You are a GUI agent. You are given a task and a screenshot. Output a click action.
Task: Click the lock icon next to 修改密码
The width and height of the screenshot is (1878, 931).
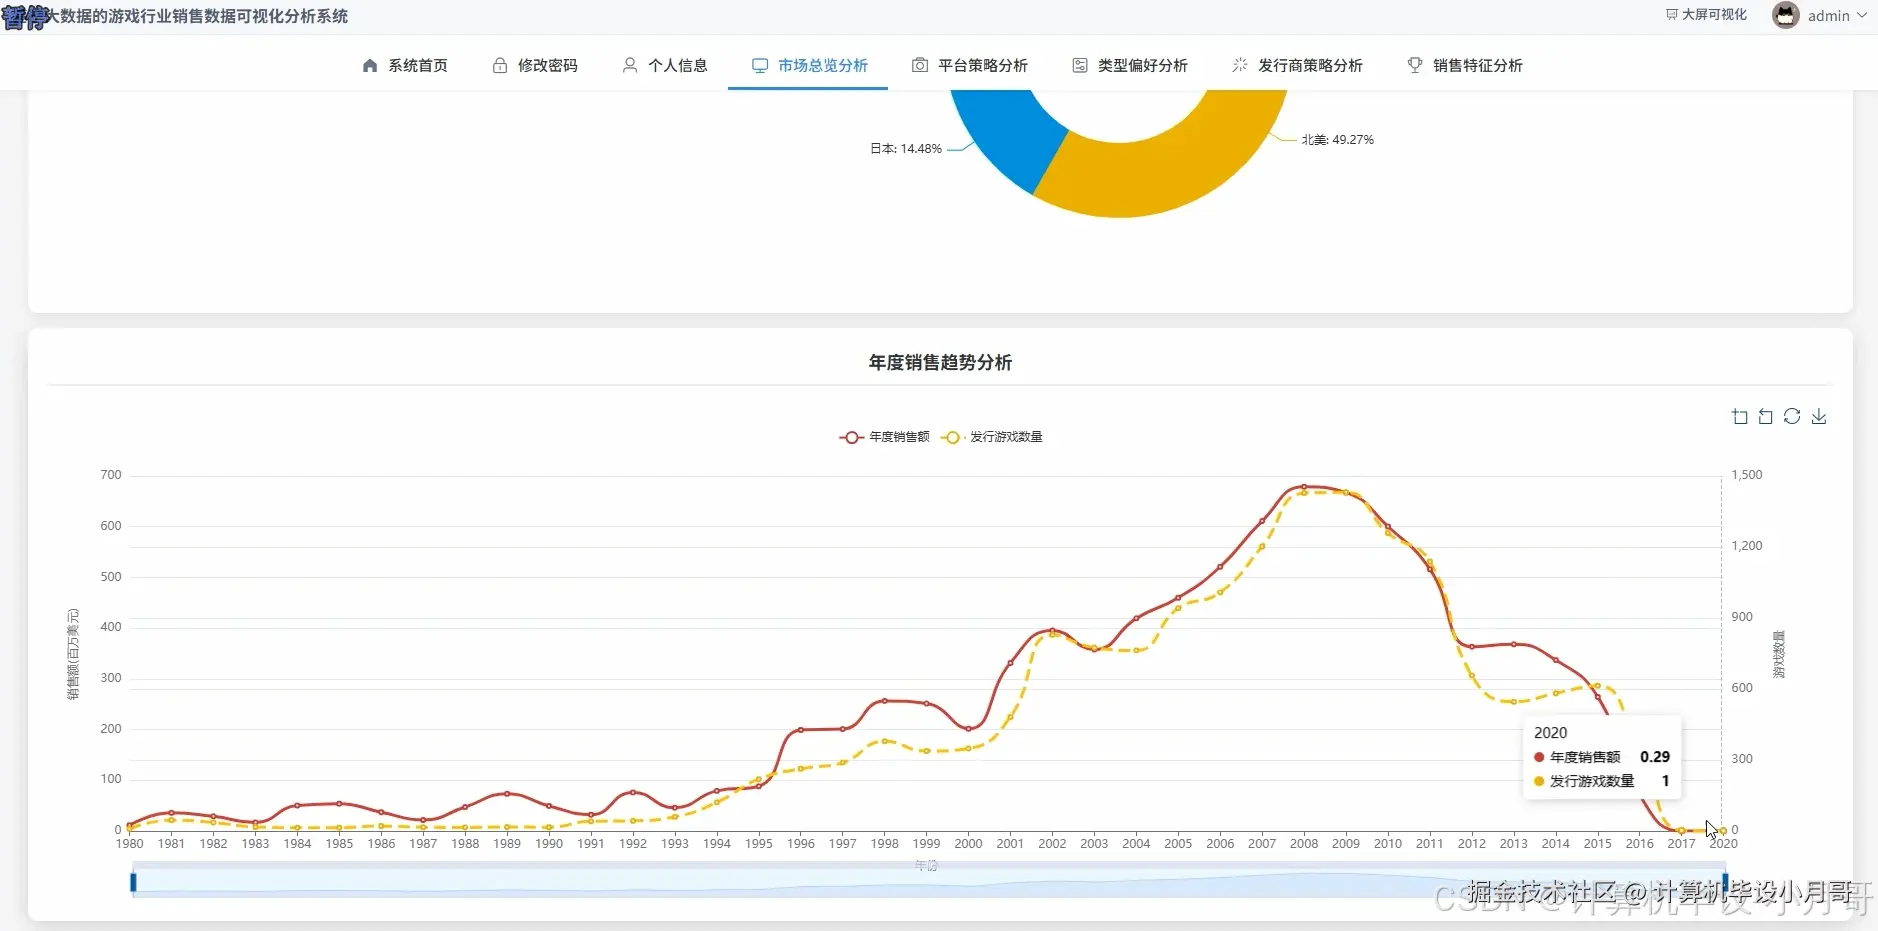[x=499, y=65]
